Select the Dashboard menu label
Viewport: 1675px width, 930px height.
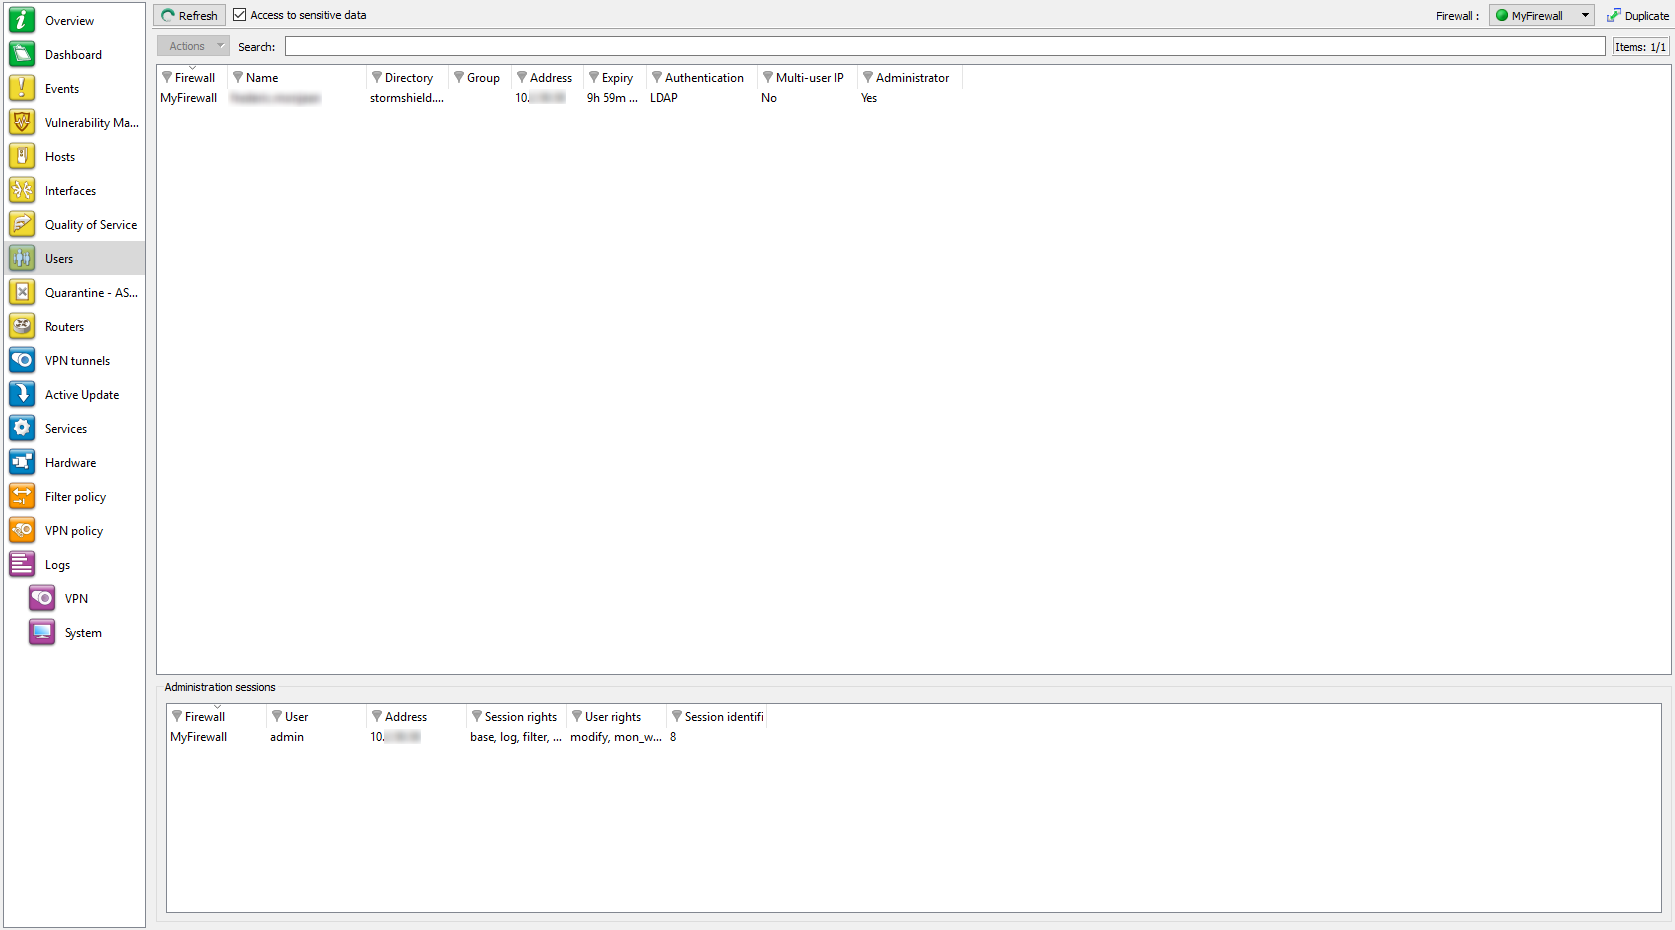coord(73,55)
